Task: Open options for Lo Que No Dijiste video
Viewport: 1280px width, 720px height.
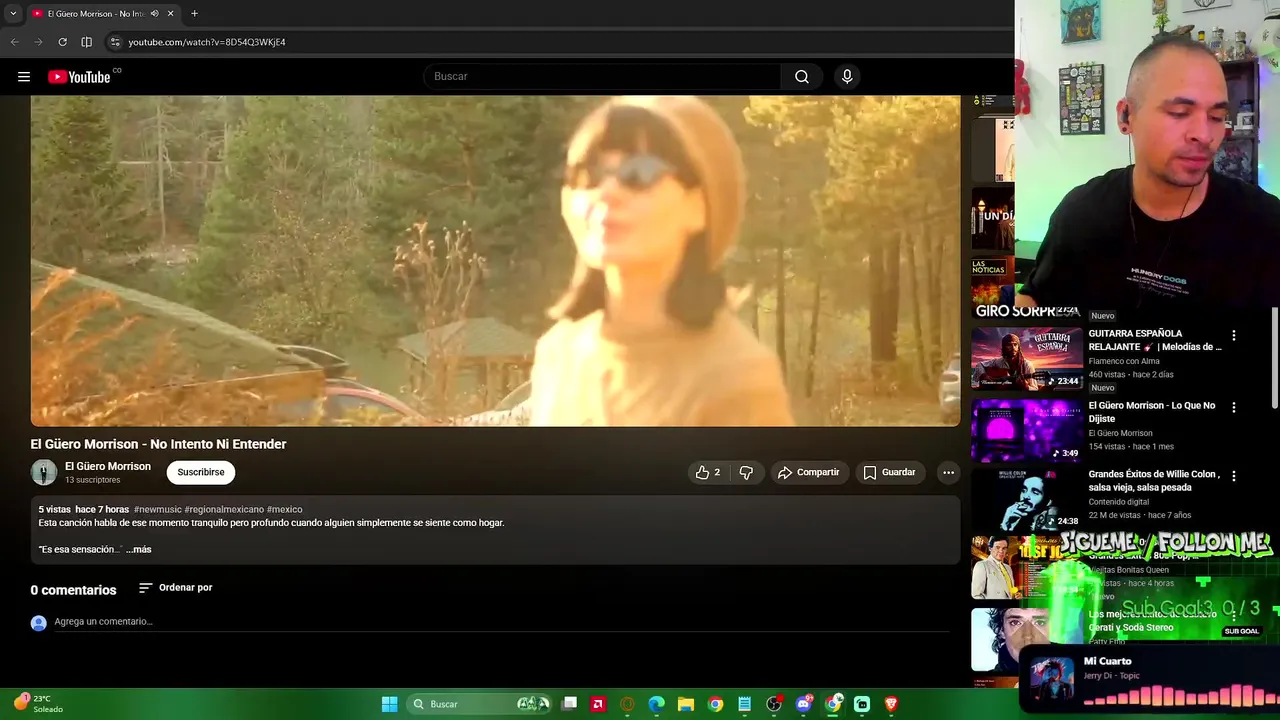Action: 1233,408
